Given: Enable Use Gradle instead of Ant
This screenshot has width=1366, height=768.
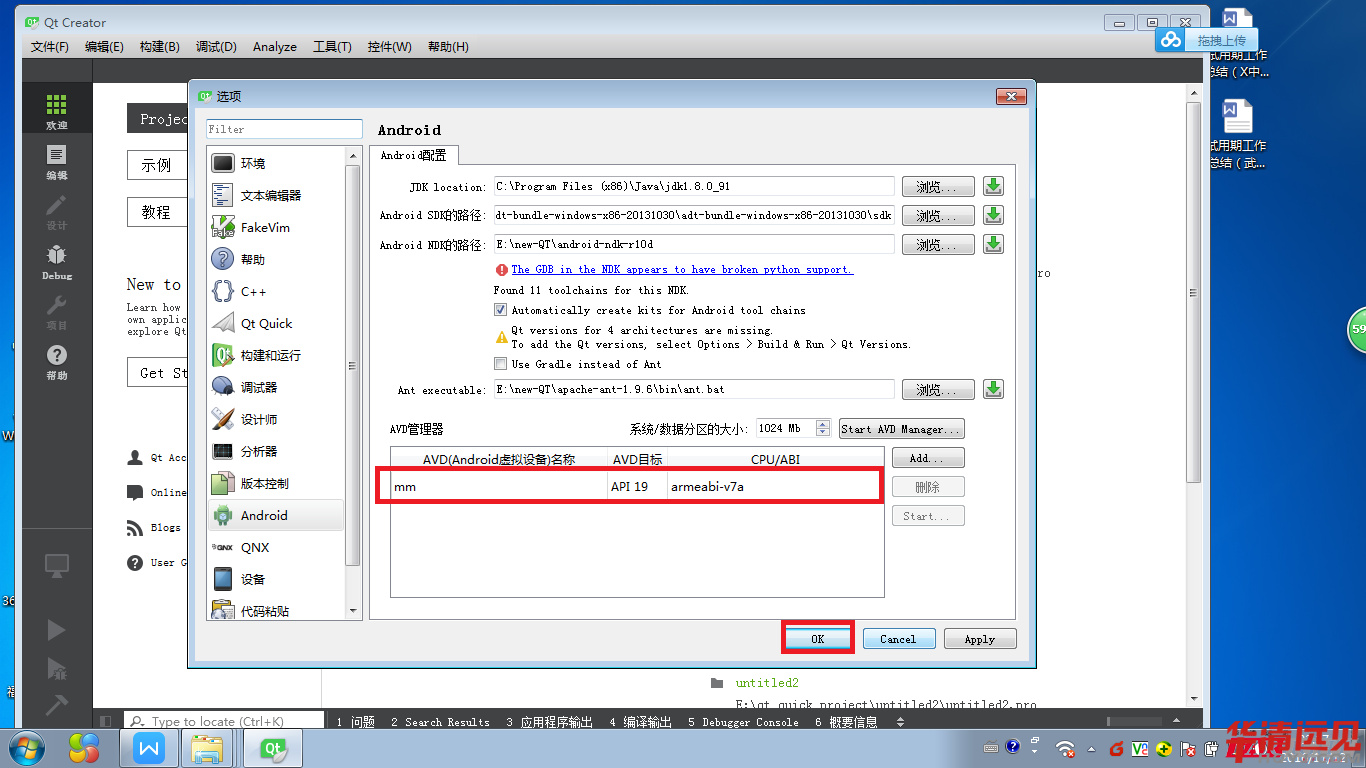Looking at the screenshot, I should [501, 364].
